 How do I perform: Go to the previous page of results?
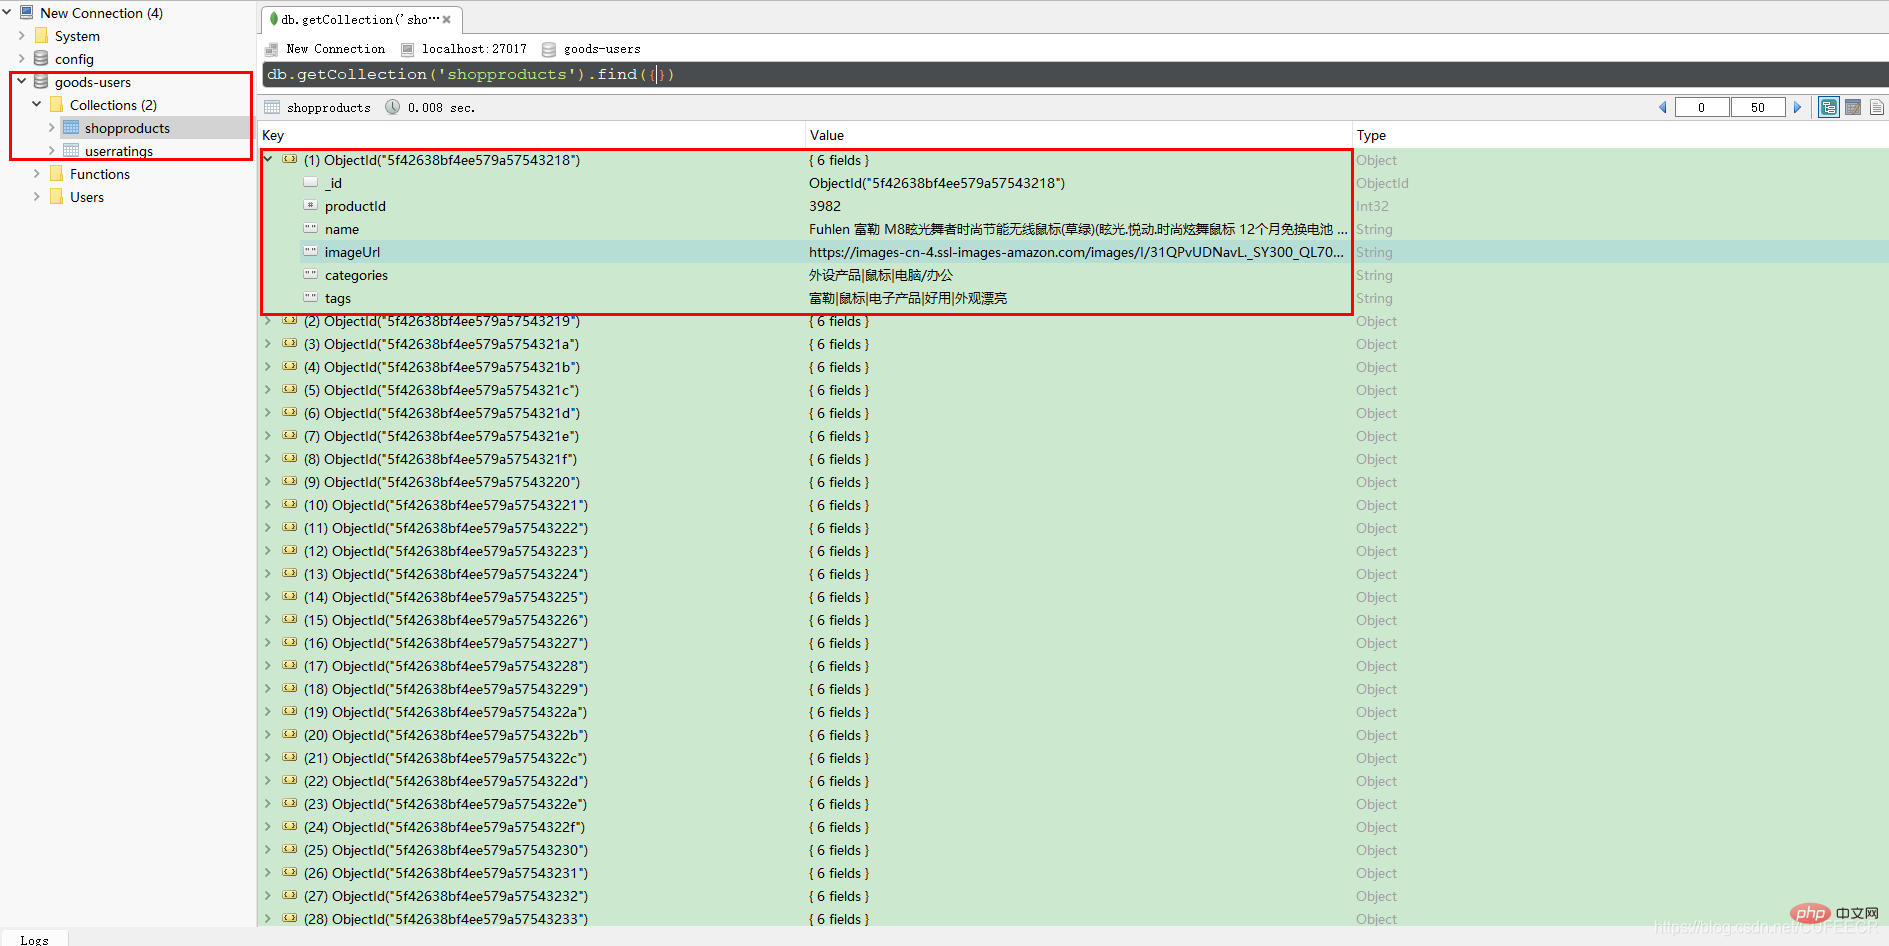click(1663, 108)
